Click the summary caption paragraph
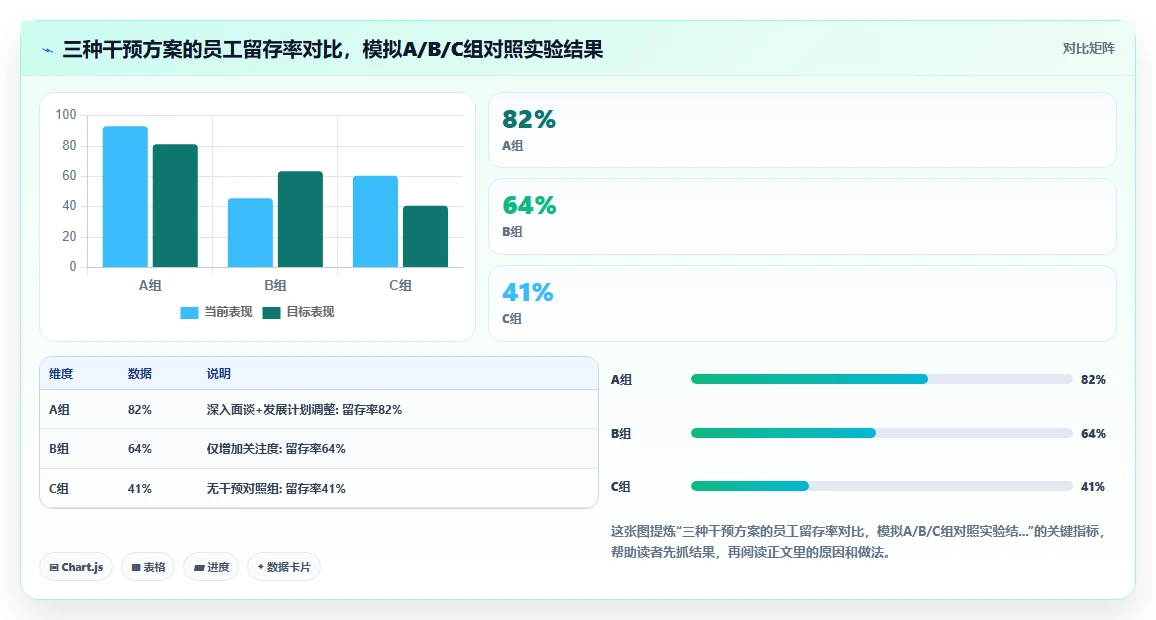1156x620 pixels. coord(859,542)
